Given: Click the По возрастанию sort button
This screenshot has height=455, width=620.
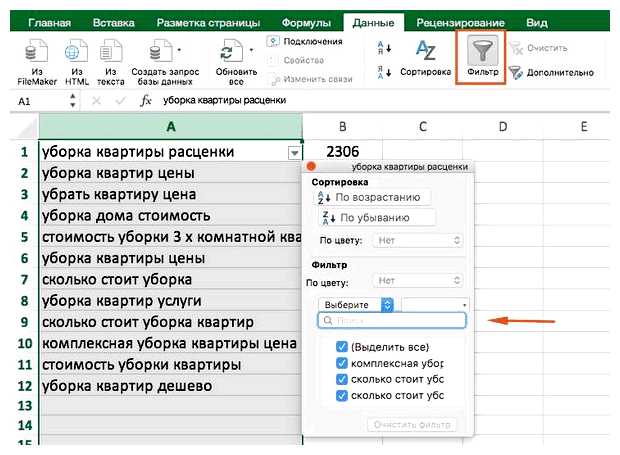Looking at the screenshot, I should click(x=373, y=197).
